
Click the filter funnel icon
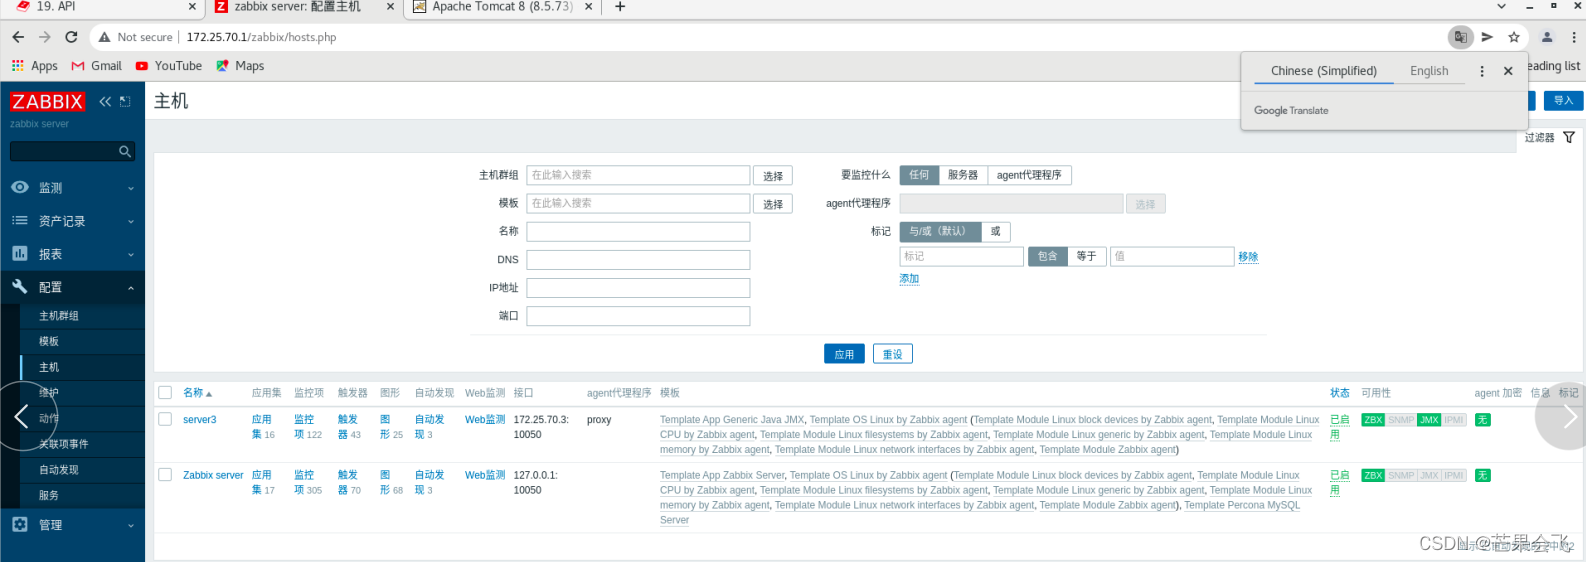click(1569, 138)
